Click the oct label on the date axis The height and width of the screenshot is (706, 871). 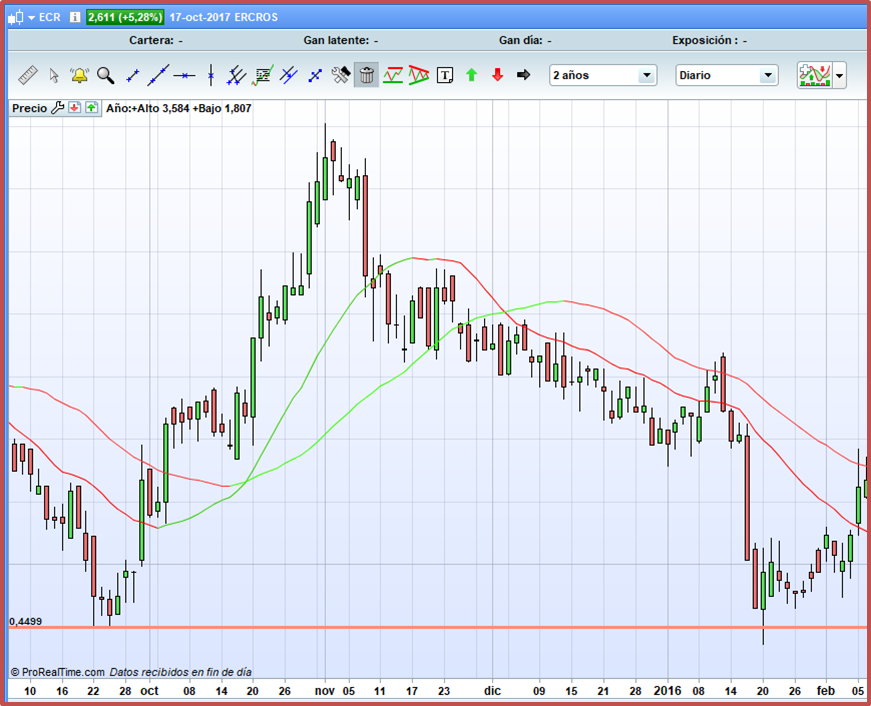(149, 691)
